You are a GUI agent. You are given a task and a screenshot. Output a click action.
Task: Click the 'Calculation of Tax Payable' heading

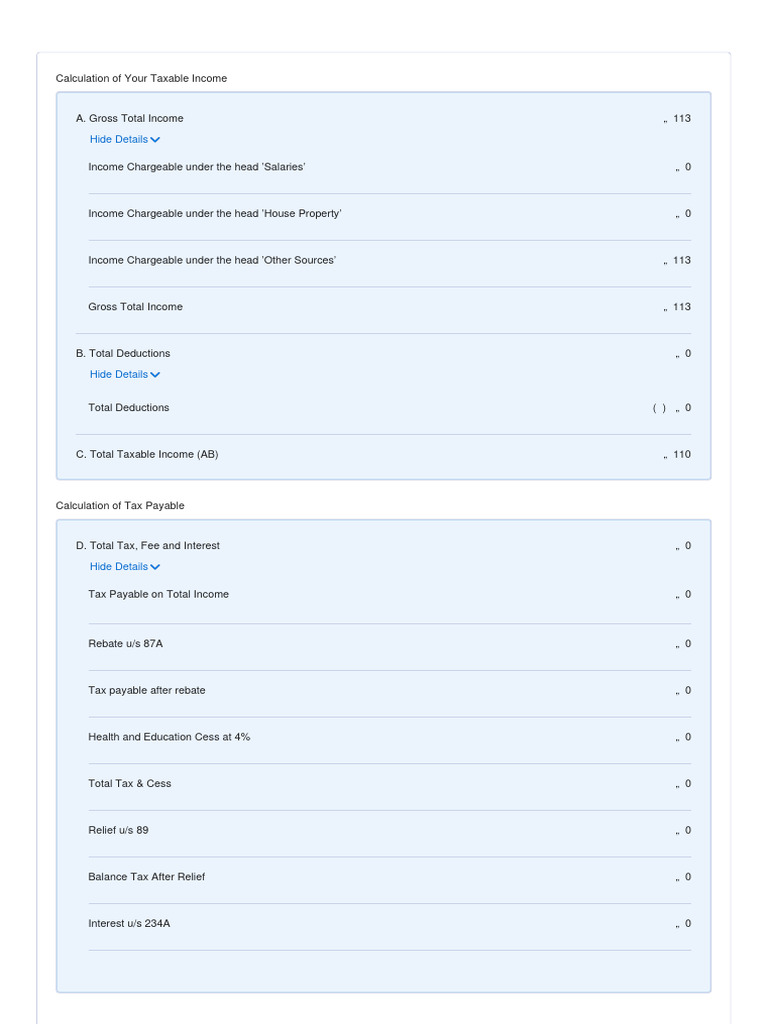[x=120, y=506]
